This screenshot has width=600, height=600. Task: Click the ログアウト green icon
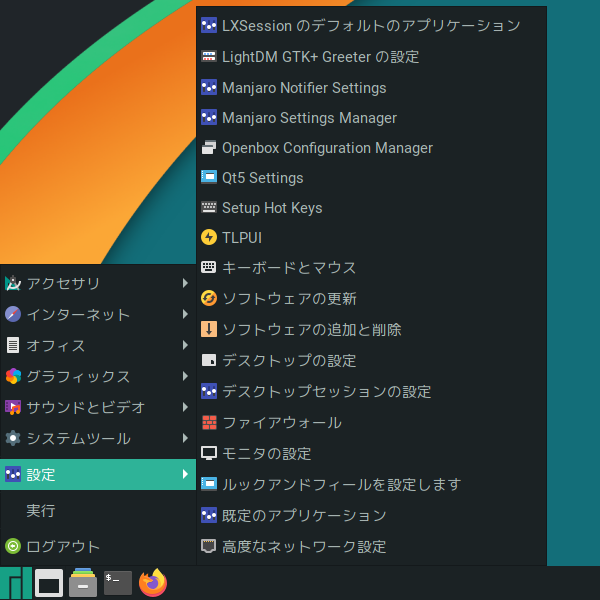coord(13,546)
